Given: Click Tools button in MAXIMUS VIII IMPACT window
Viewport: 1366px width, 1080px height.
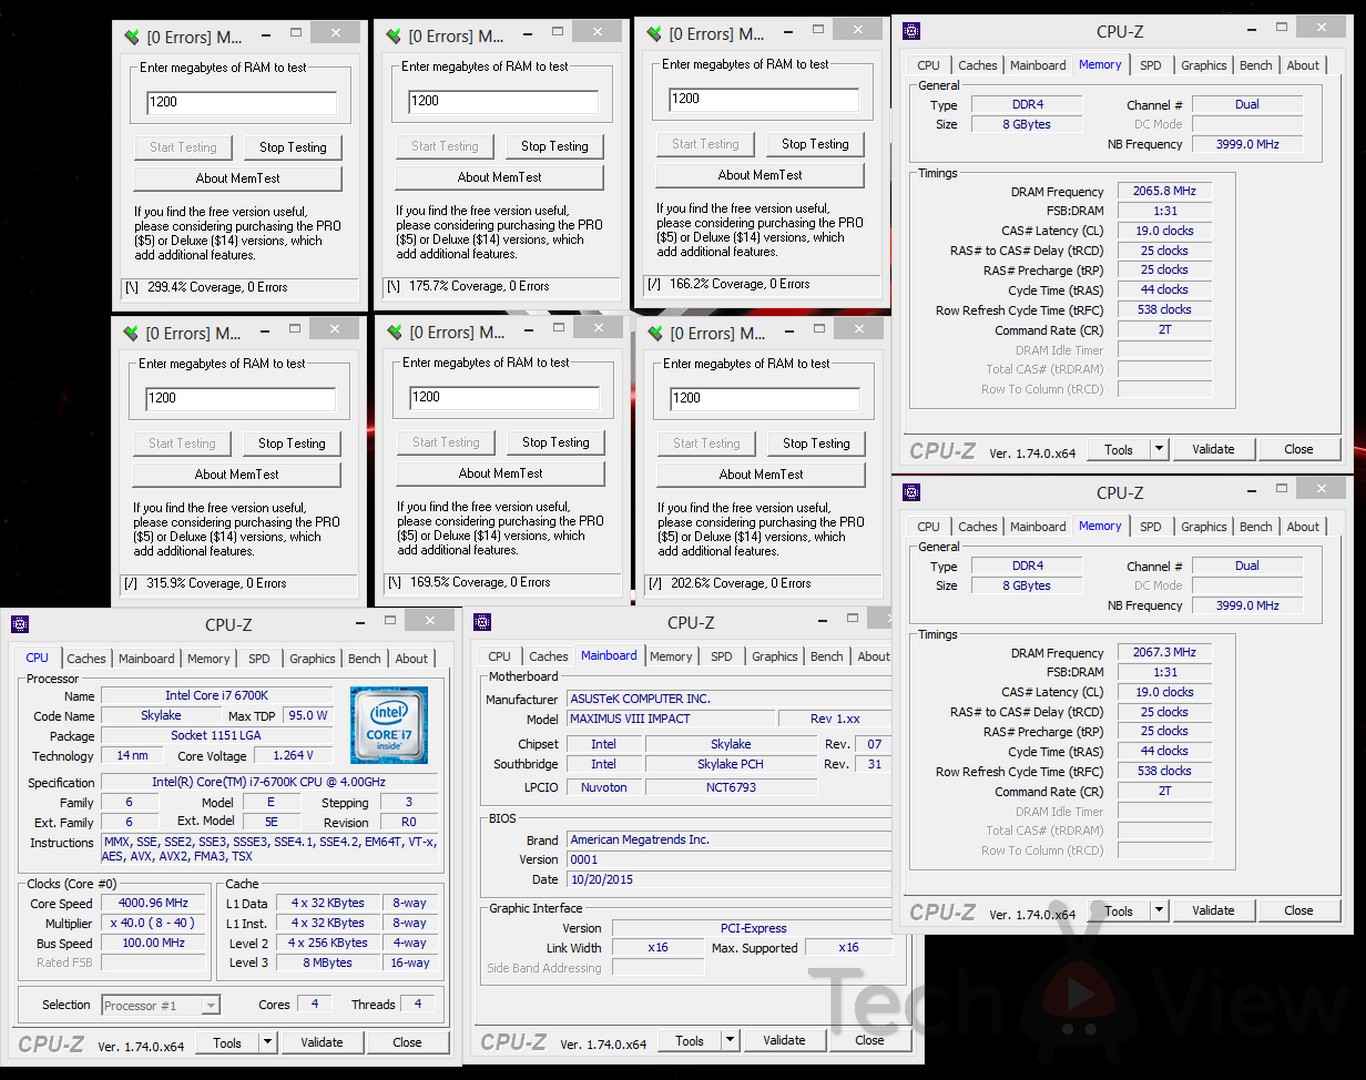Looking at the screenshot, I should [690, 1040].
